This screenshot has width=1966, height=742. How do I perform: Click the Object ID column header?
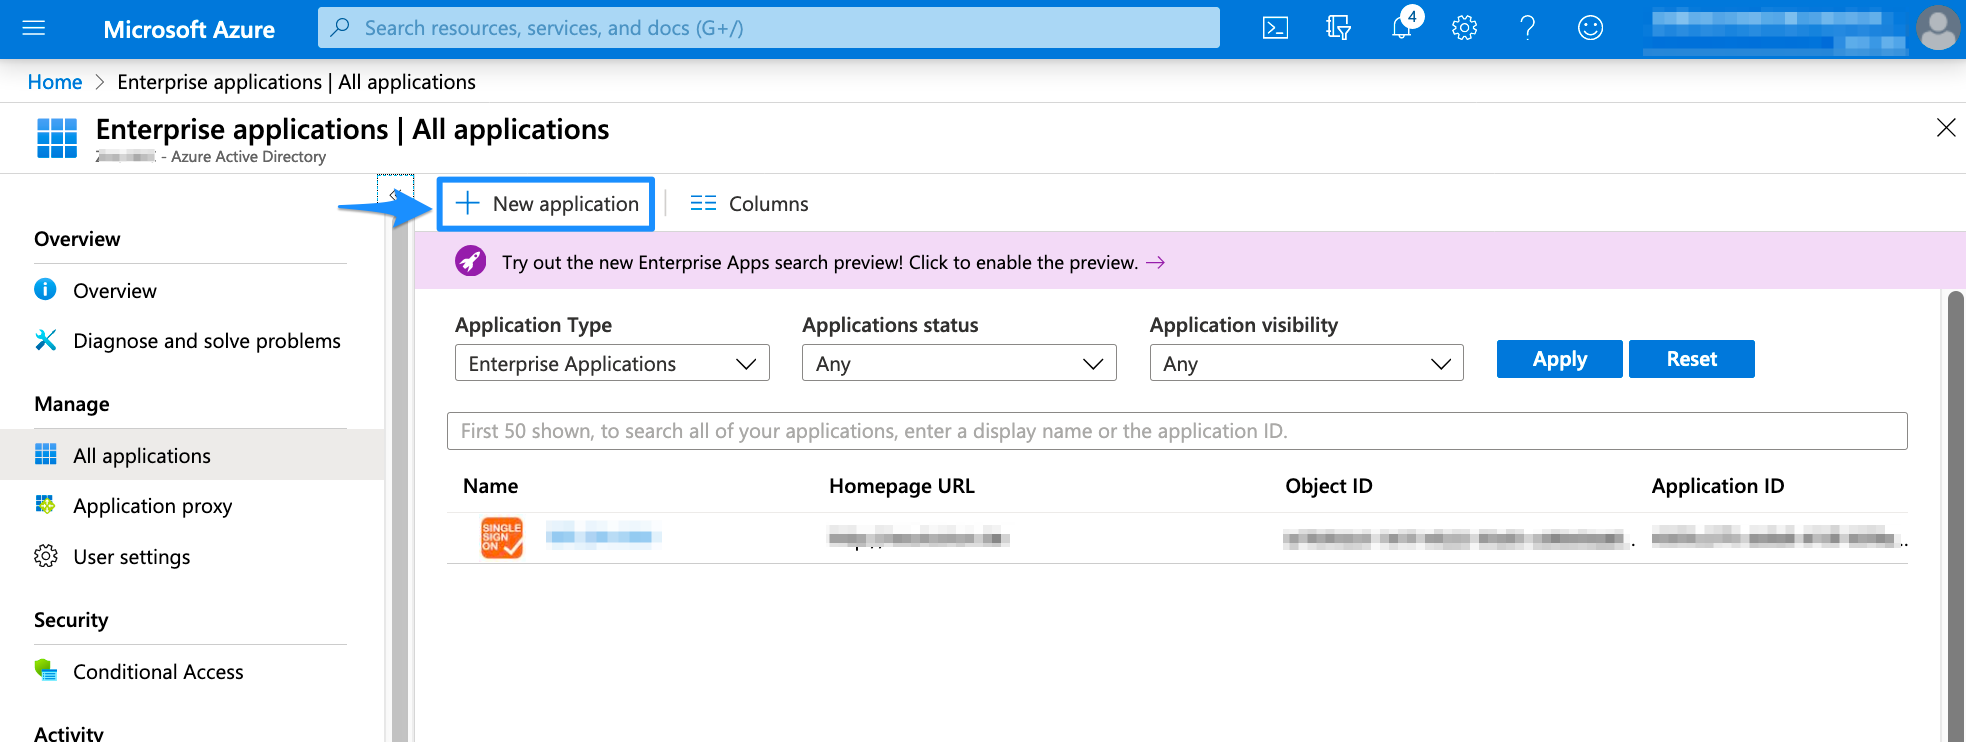point(1329,486)
